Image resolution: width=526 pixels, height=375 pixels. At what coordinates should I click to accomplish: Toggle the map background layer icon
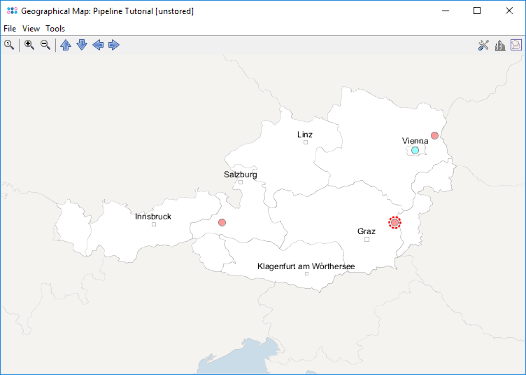516,45
